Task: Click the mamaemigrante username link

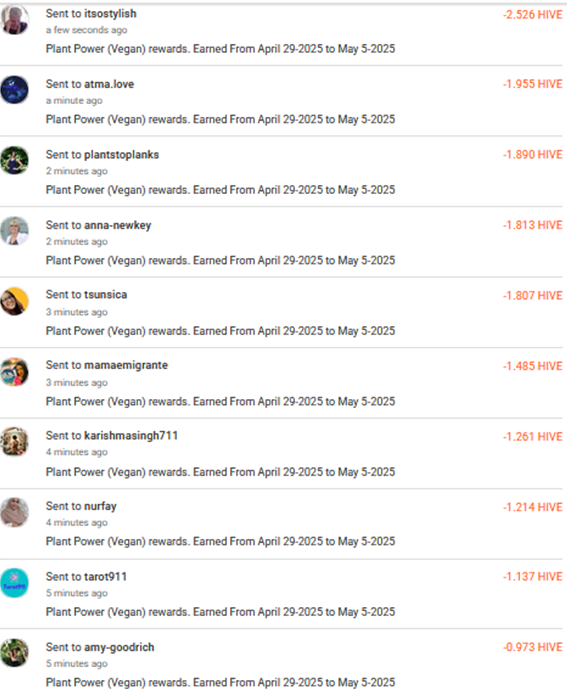Action: [x=126, y=365]
